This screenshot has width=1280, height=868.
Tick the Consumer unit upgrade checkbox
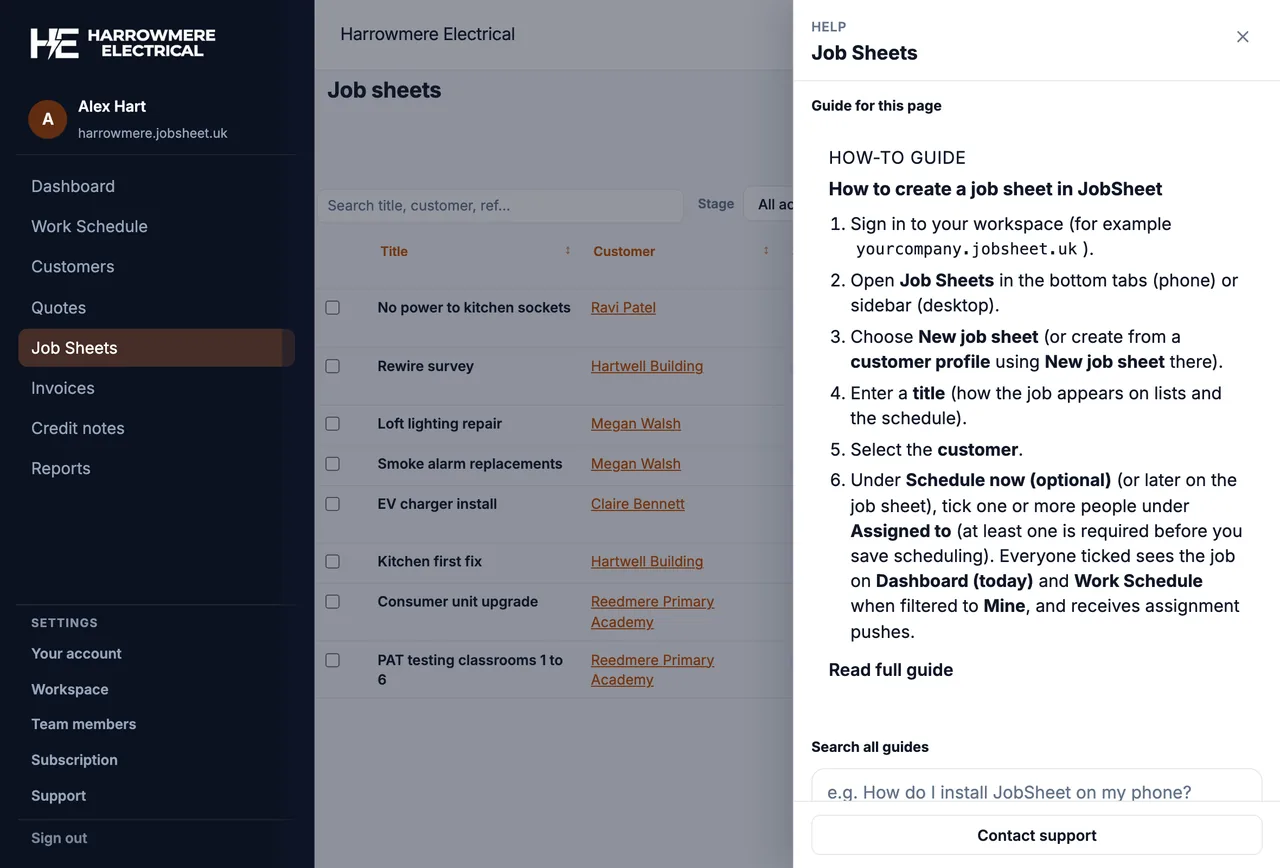[x=333, y=602]
